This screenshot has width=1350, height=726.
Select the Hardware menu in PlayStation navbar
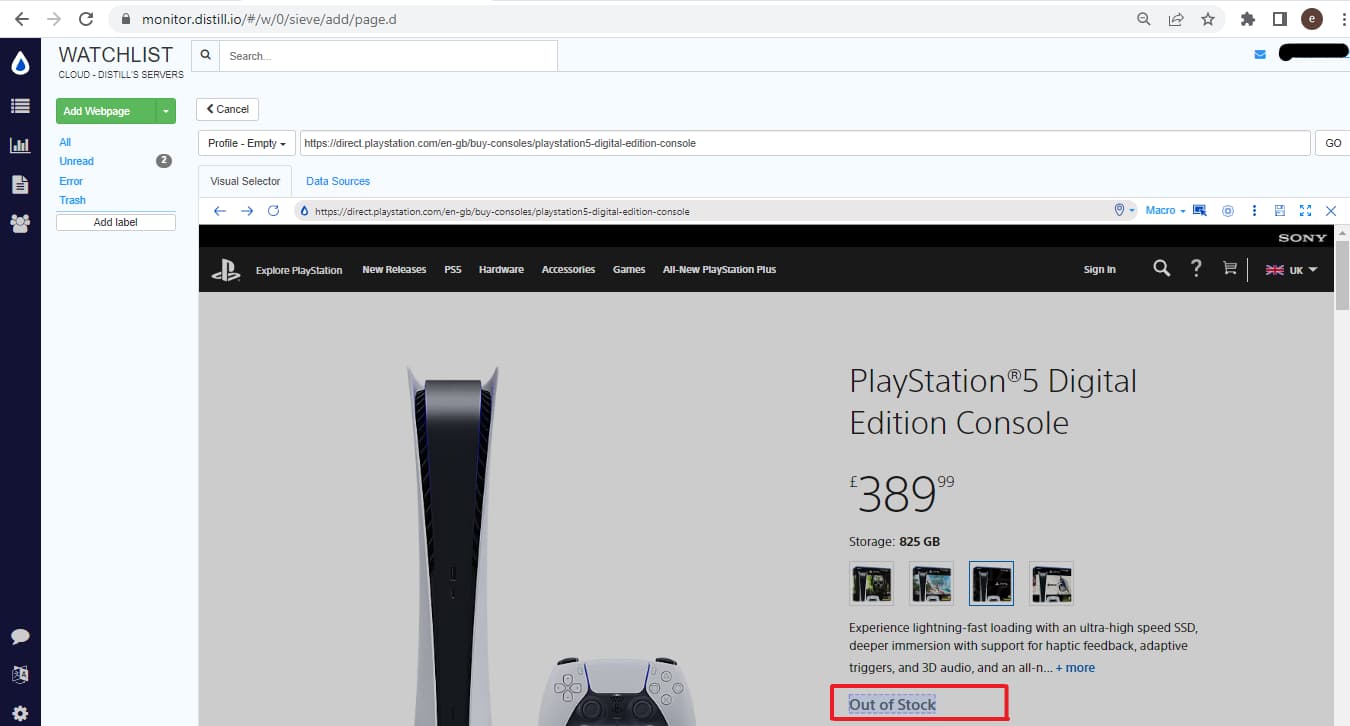coord(500,269)
